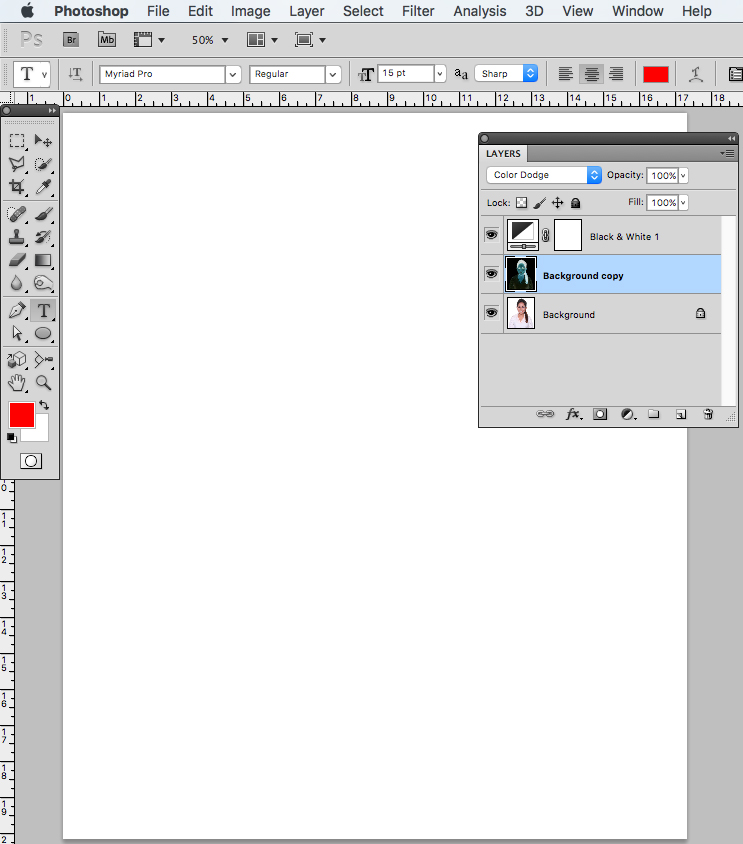
Task: Add a layer mask from Layers panel
Action: point(600,414)
